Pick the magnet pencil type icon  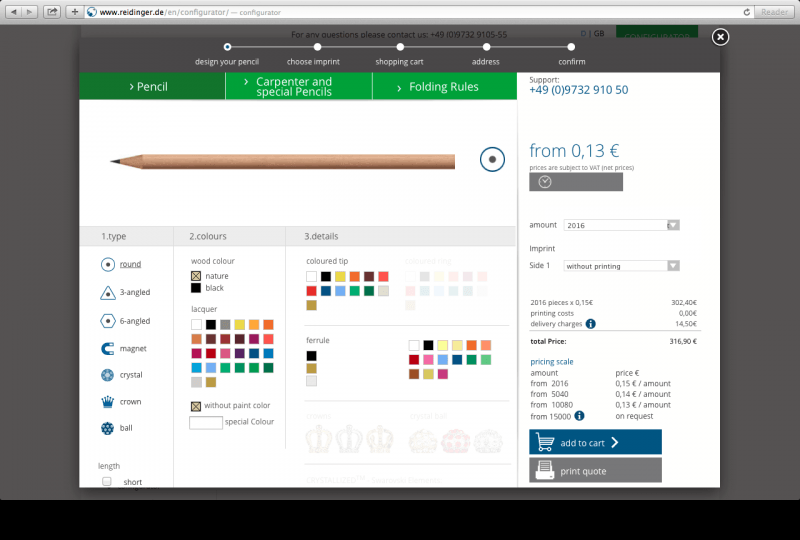[108, 349]
